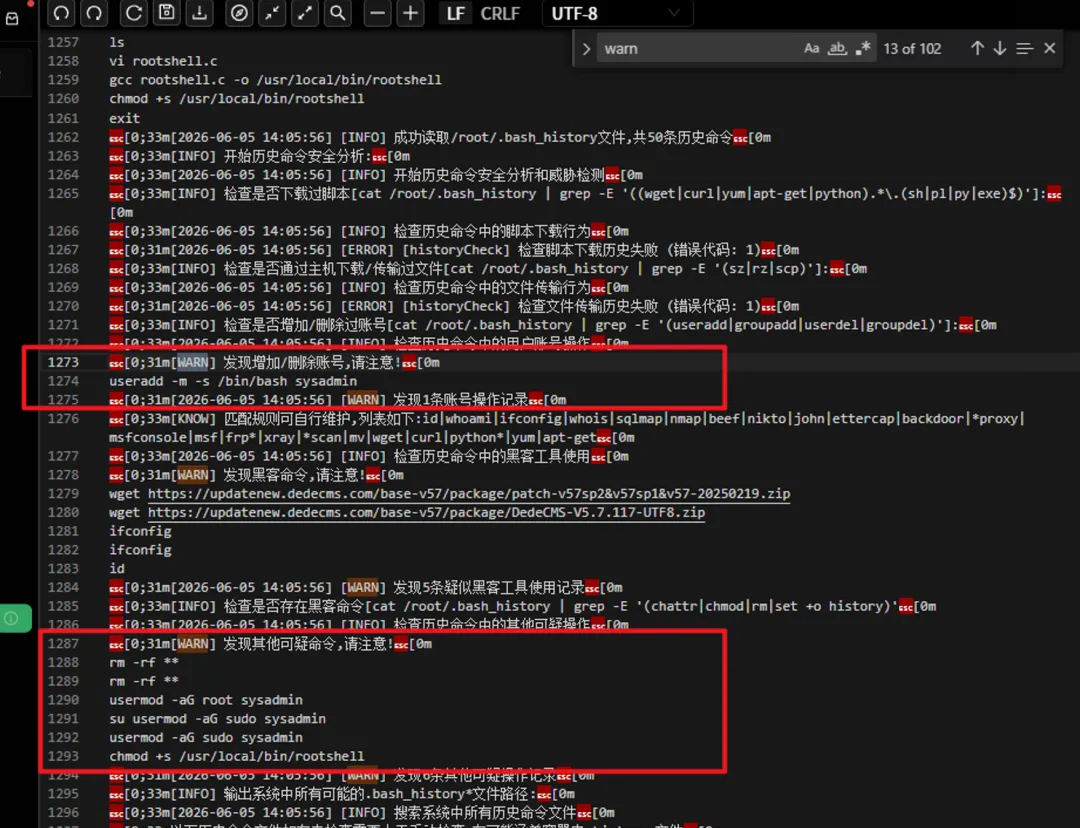Click the 'id' command on line 1283
The width and height of the screenshot is (1080, 828).
[x=116, y=568]
